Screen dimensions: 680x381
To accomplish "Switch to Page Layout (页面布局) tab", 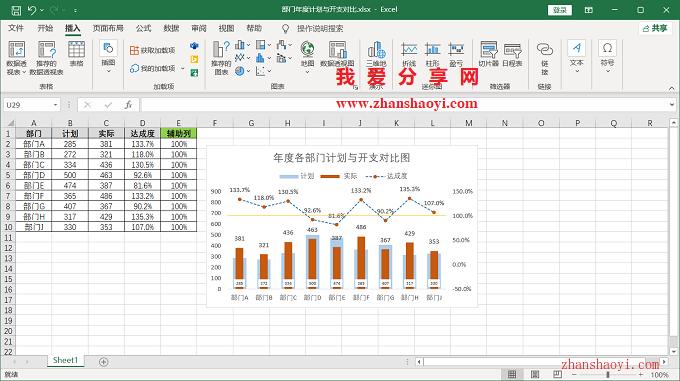I will (108, 28).
